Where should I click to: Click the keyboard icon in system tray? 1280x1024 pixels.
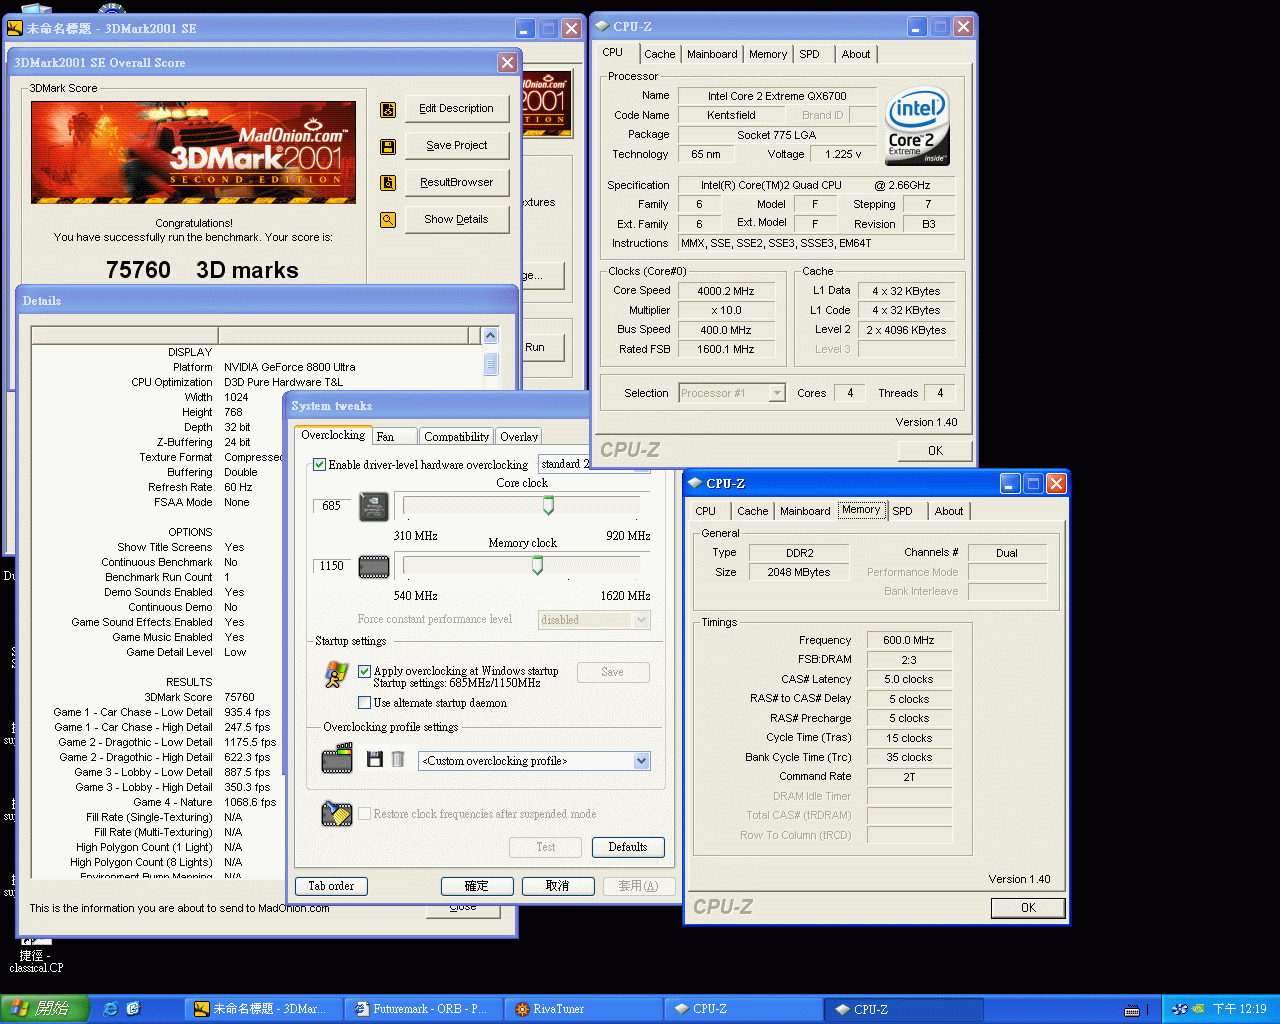coord(1132,1010)
